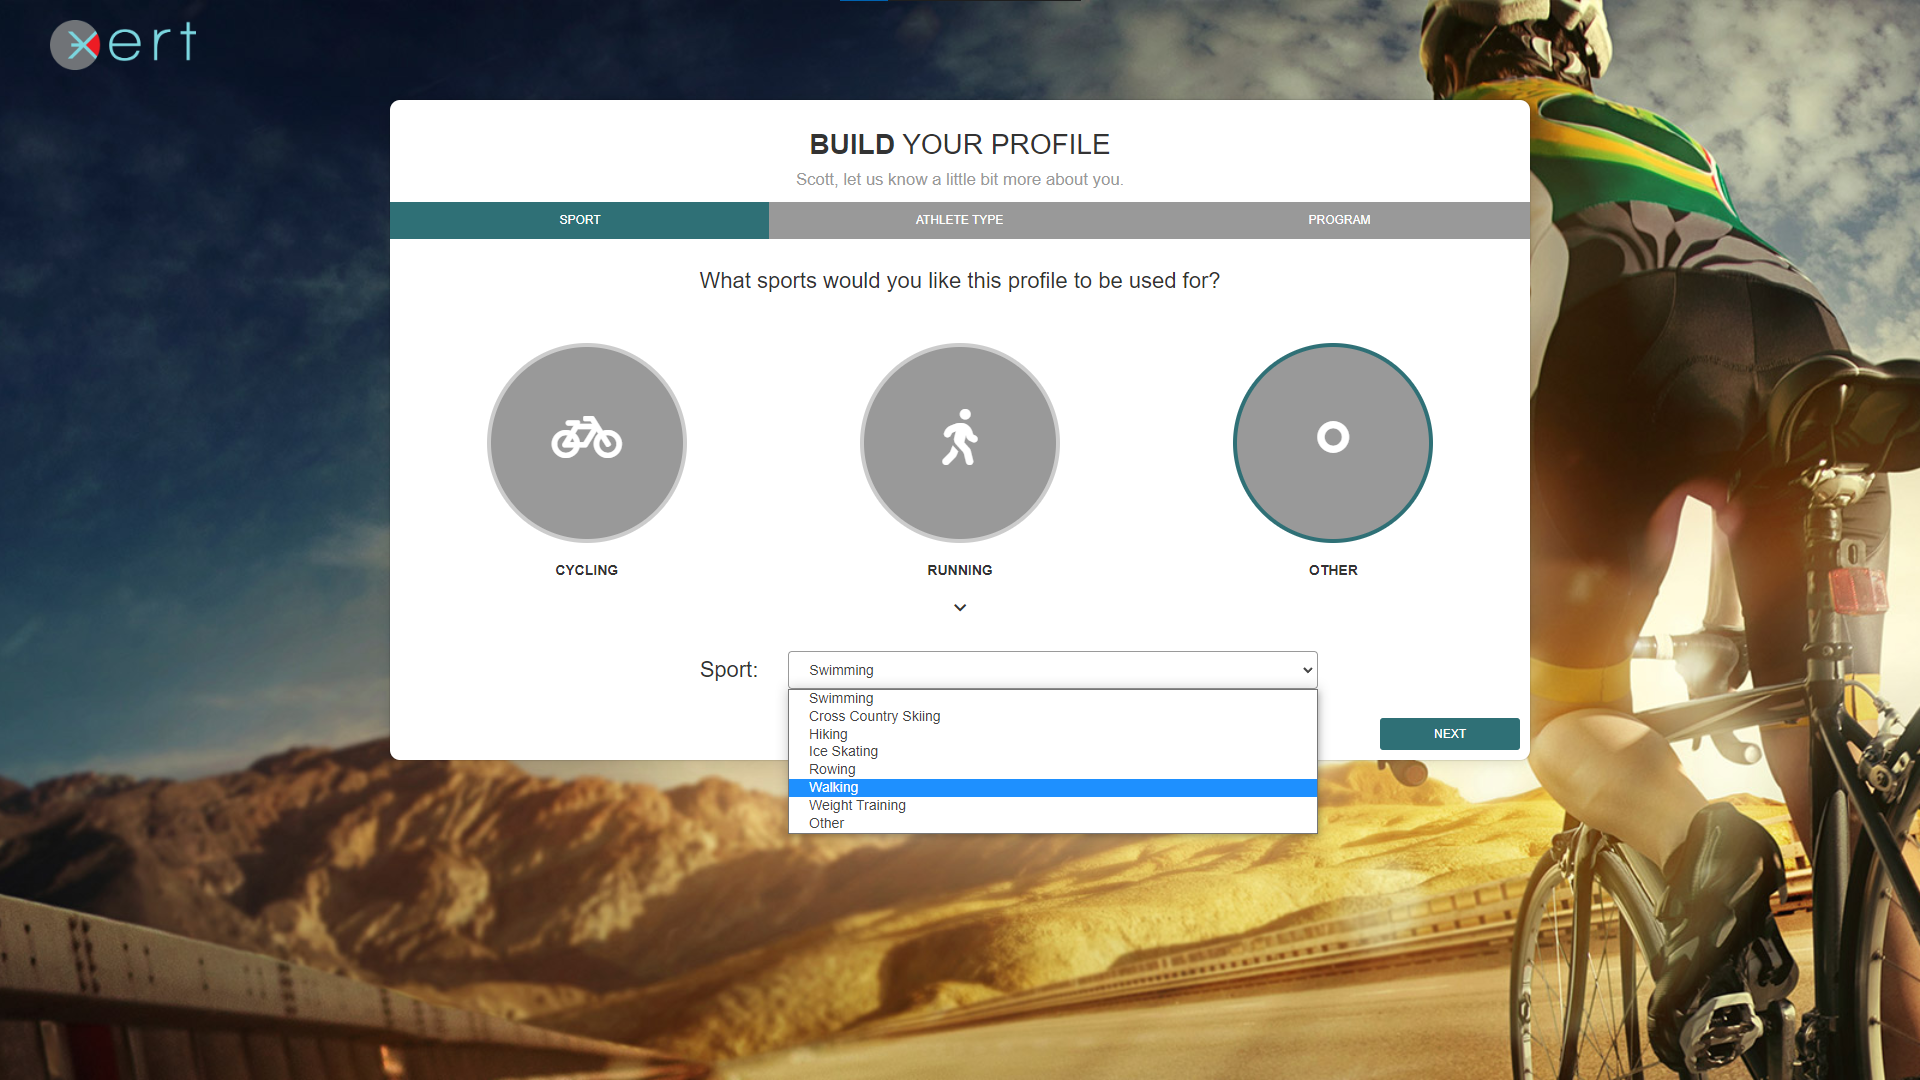1920x1080 pixels.
Task: Click the RUNNING label text
Action: click(959, 570)
